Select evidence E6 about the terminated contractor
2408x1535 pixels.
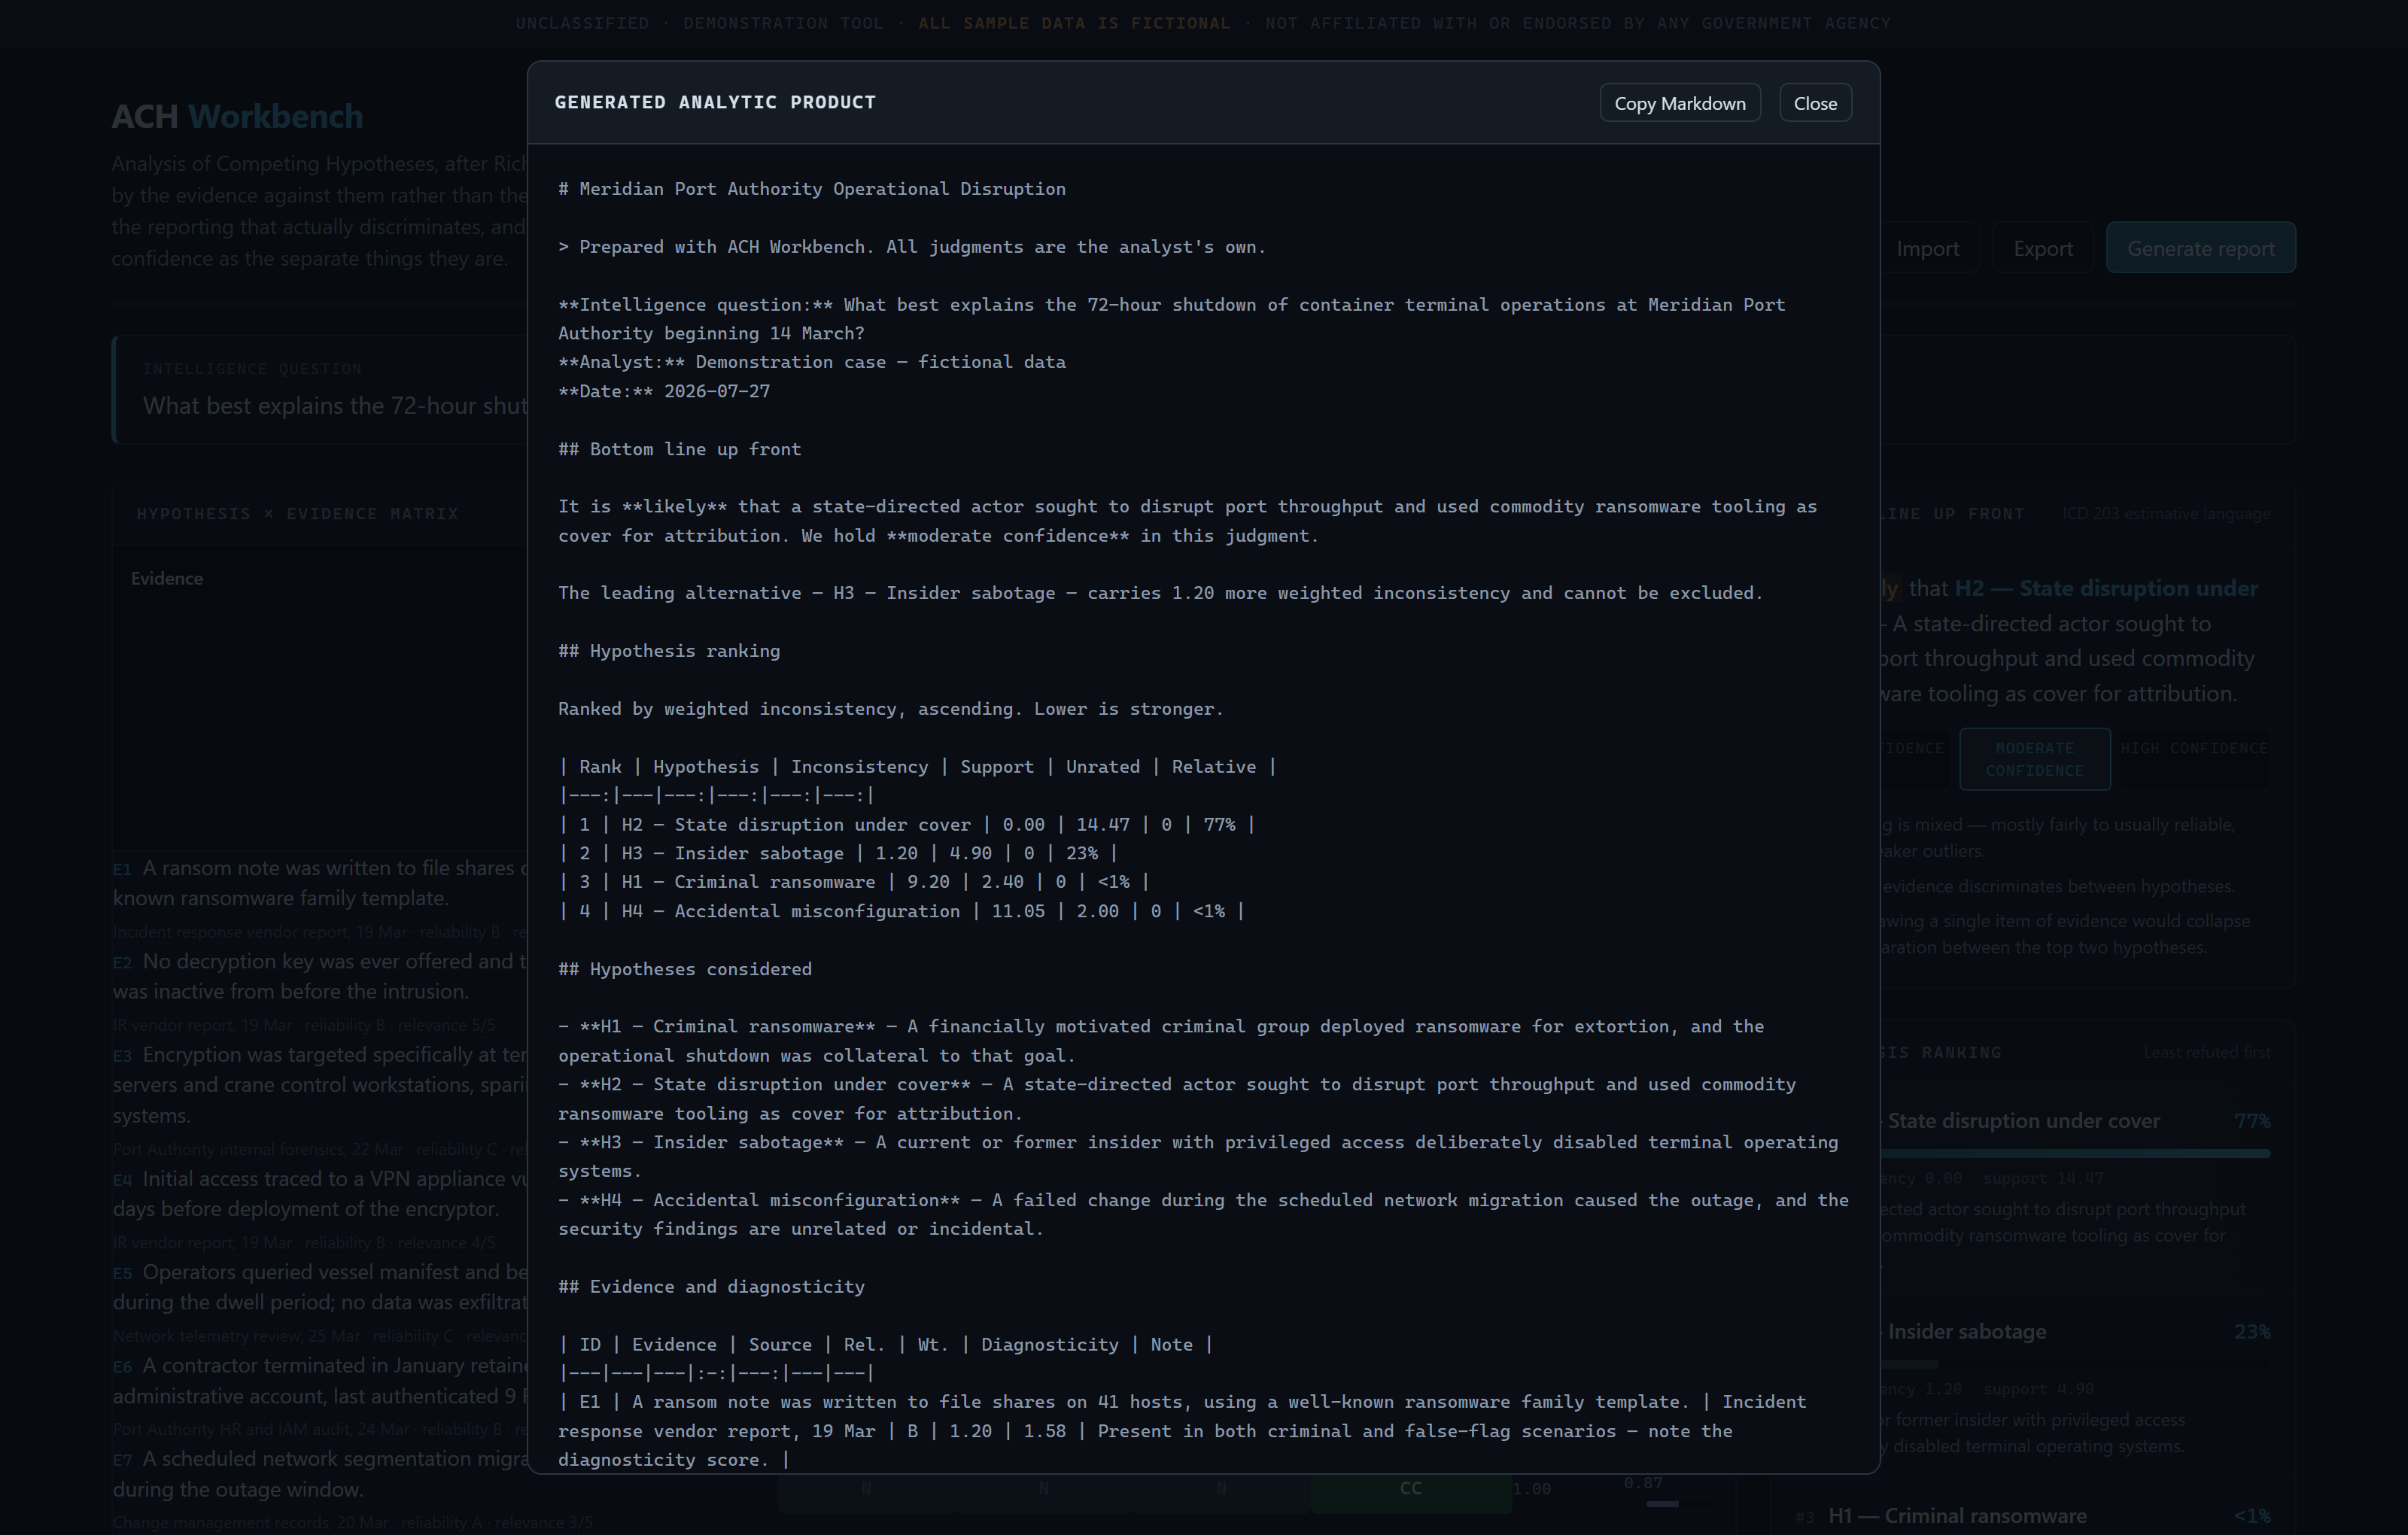tap(320, 1395)
